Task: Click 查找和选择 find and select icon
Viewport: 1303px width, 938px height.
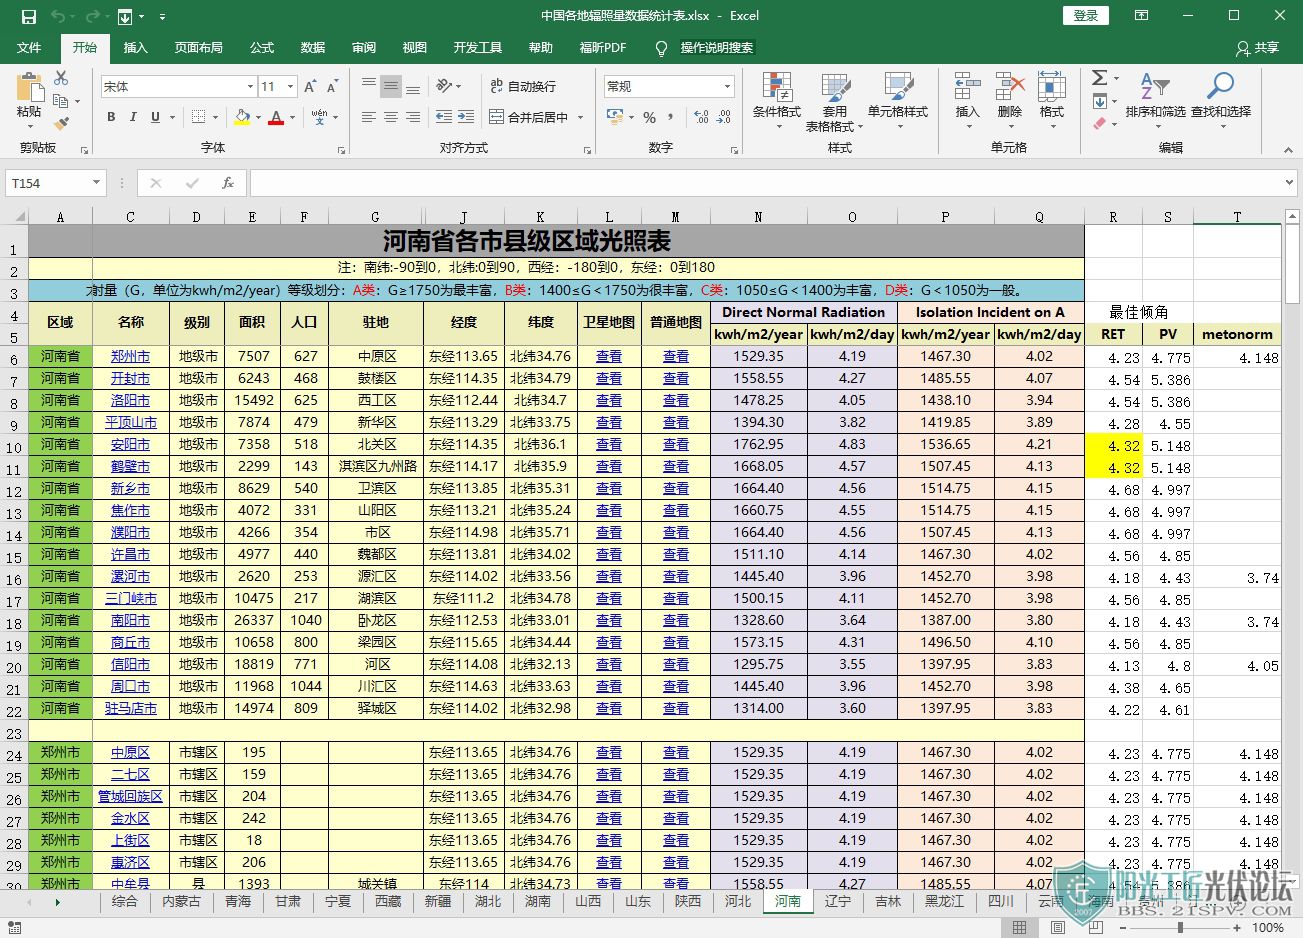Action: (x=1220, y=86)
